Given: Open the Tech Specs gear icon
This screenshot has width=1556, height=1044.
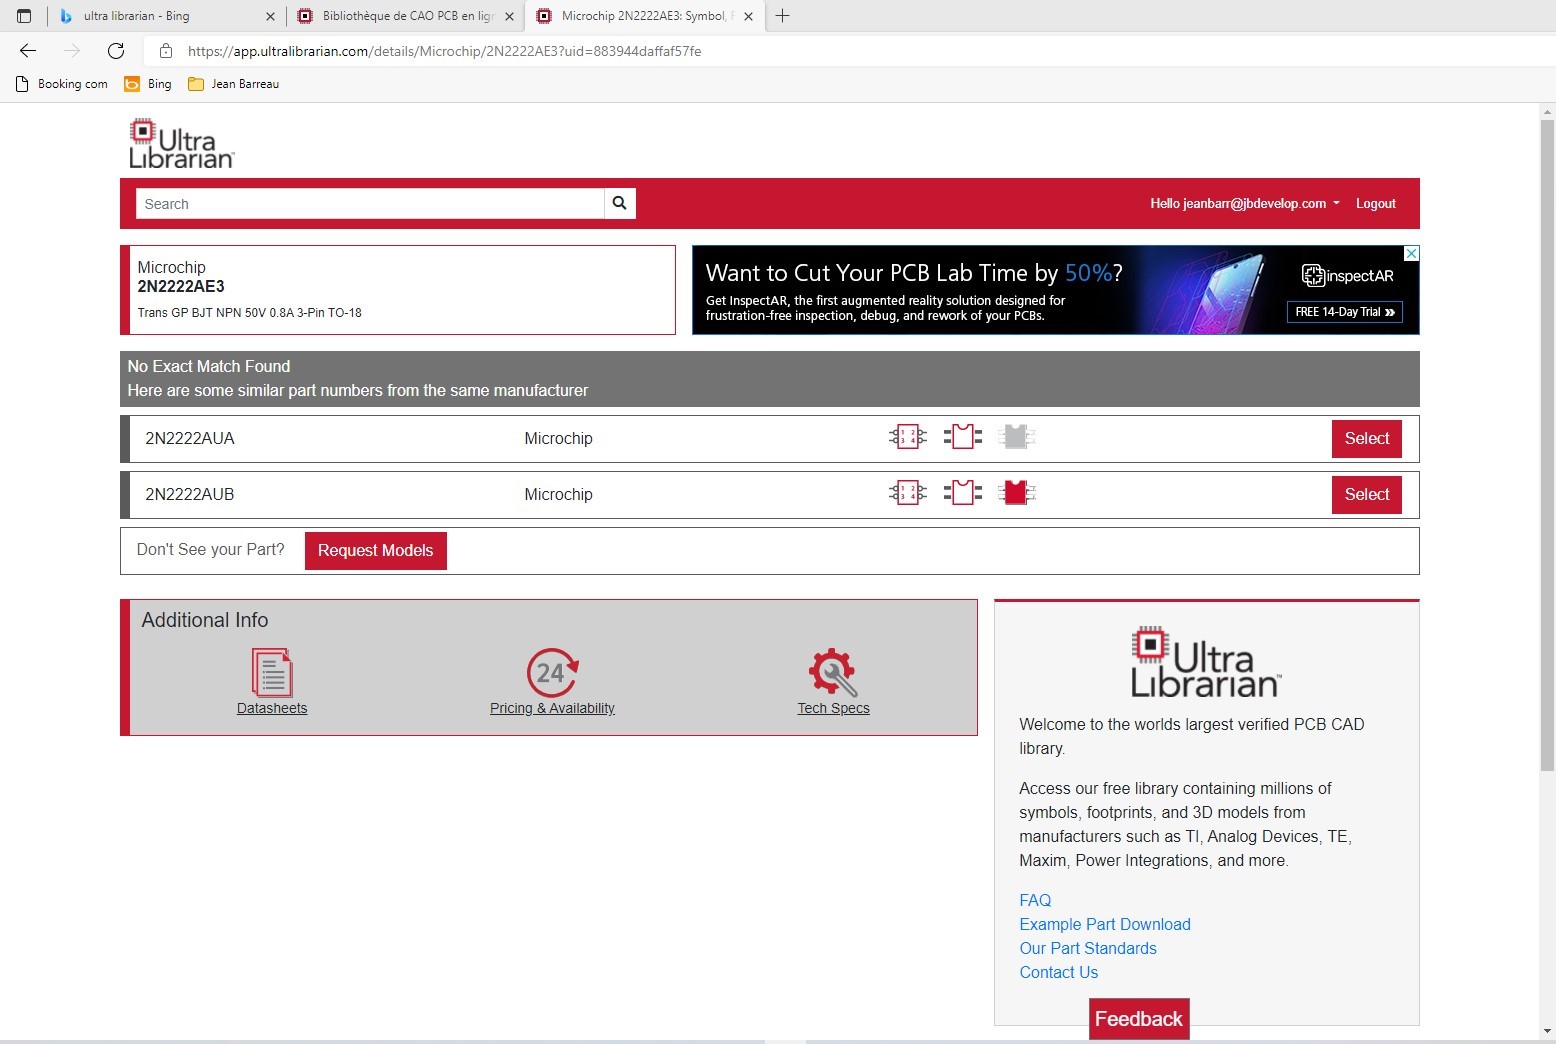Looking at the screenshot, I should click(833, 672).
